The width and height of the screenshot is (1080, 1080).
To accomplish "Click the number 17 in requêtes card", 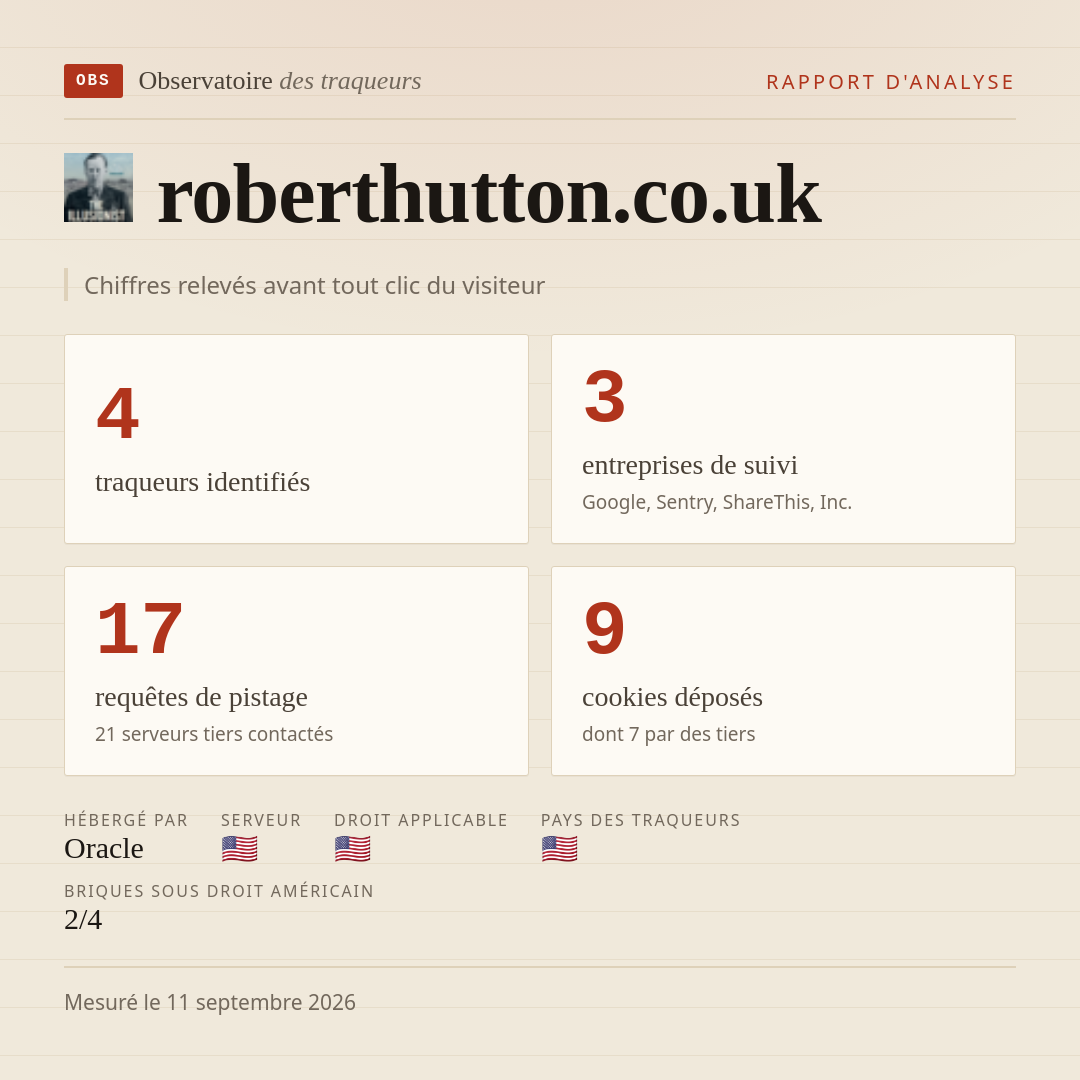I will pos(140,629).
